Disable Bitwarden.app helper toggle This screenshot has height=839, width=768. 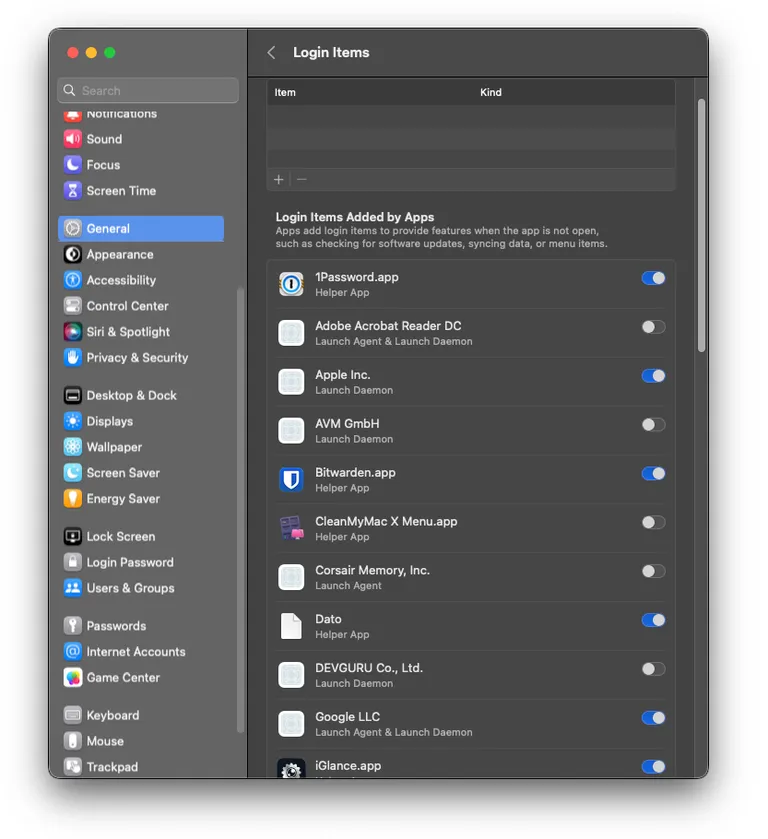[x=653, y=474]
